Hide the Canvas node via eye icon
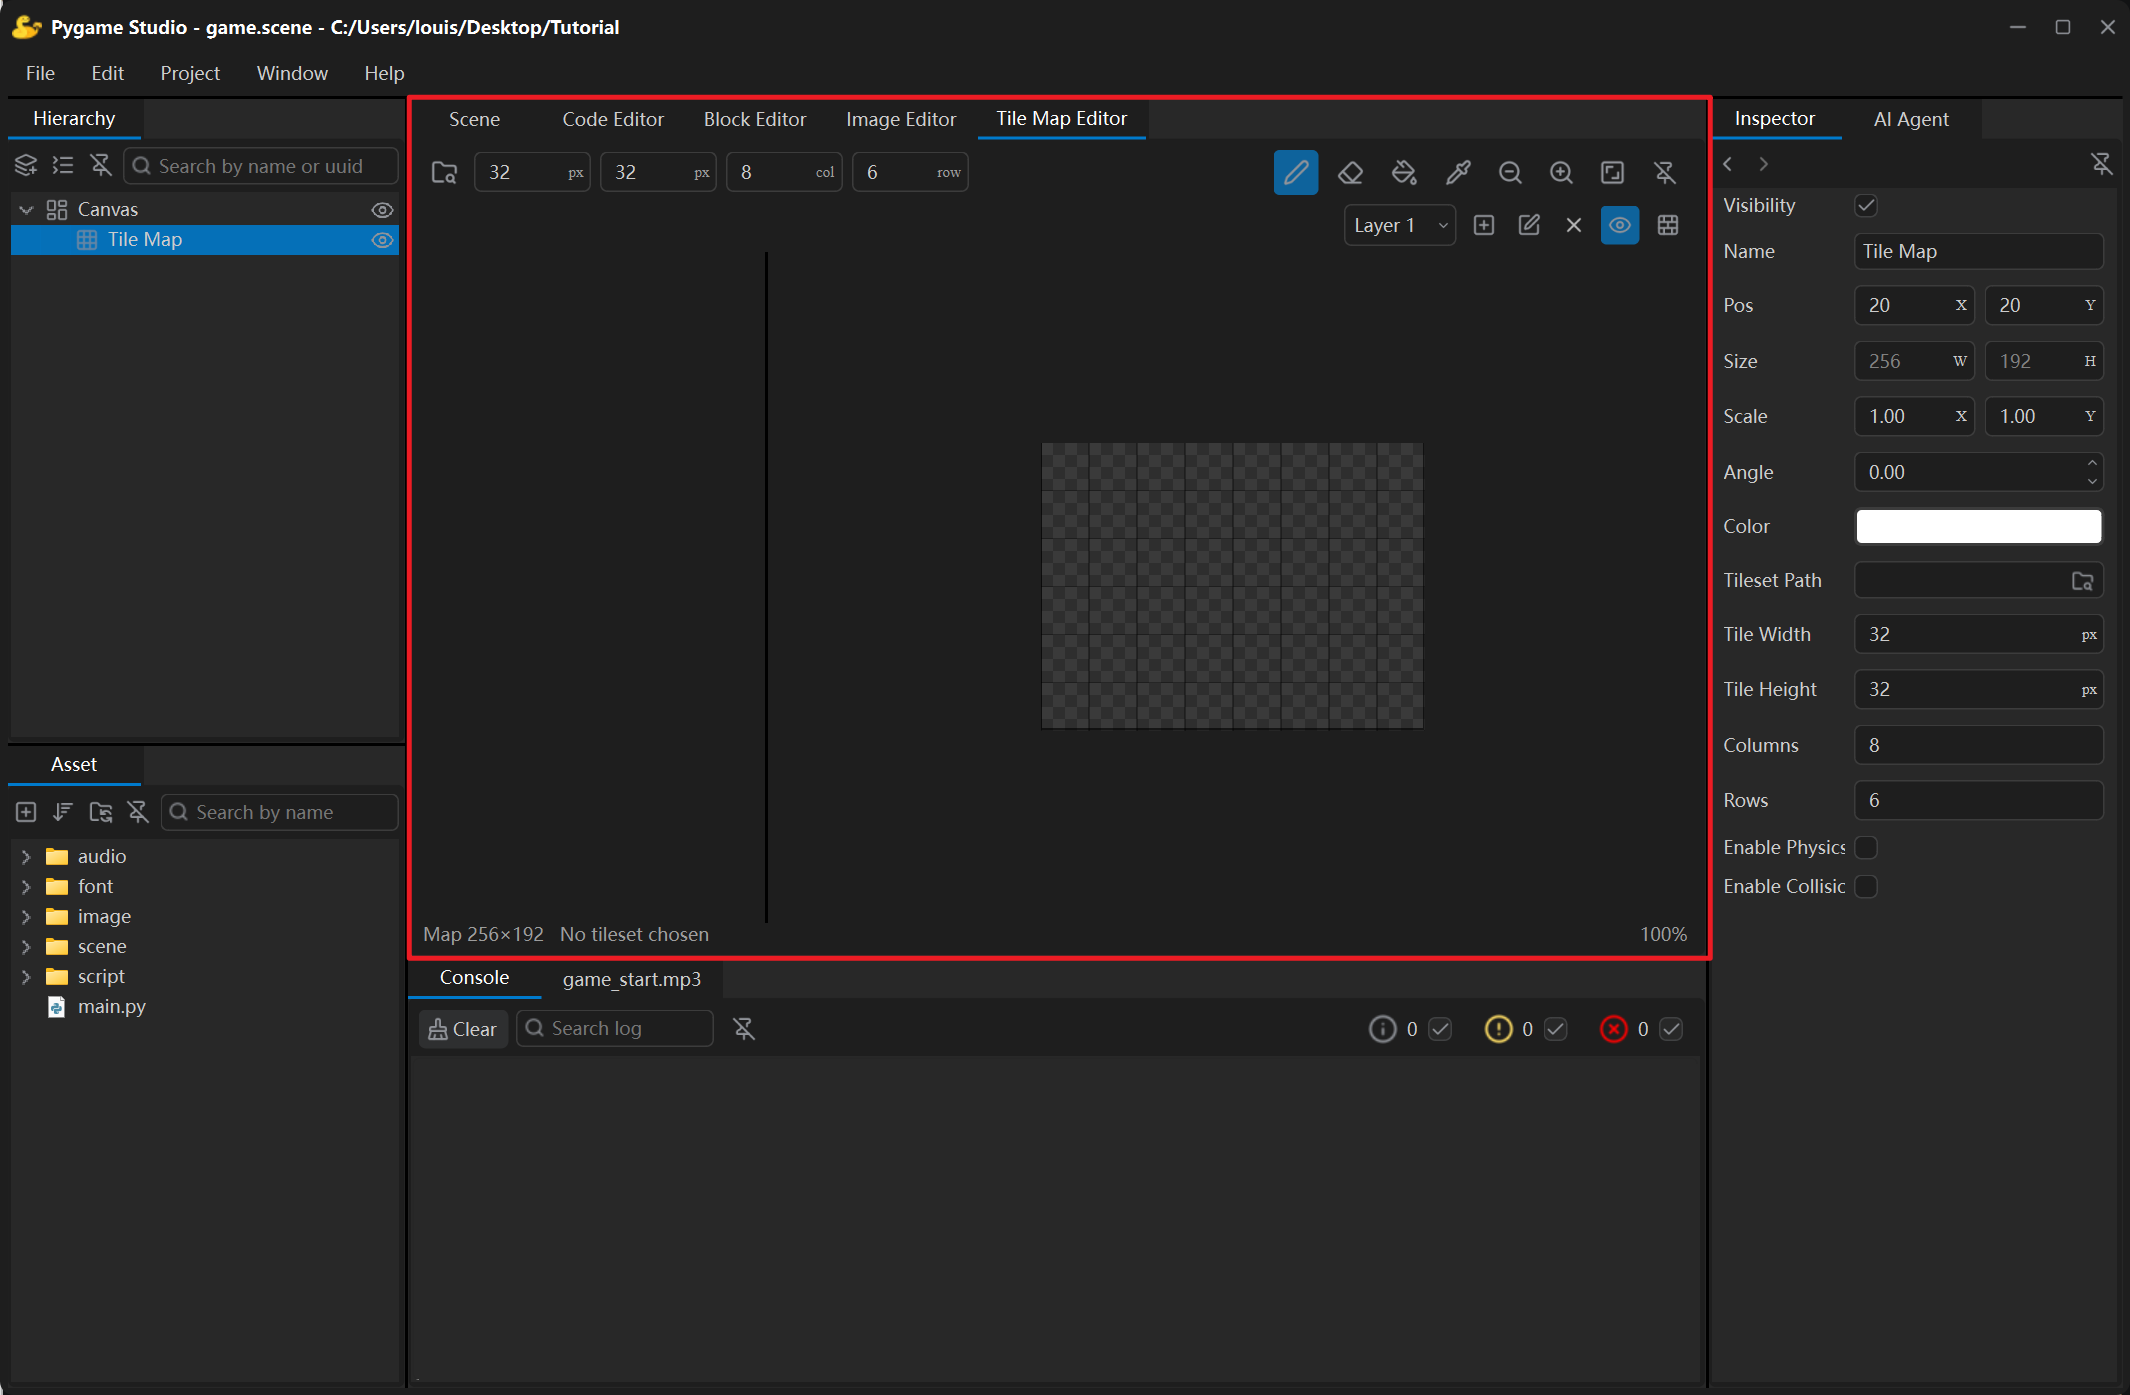2130x1395 pixels. point(382,209)
